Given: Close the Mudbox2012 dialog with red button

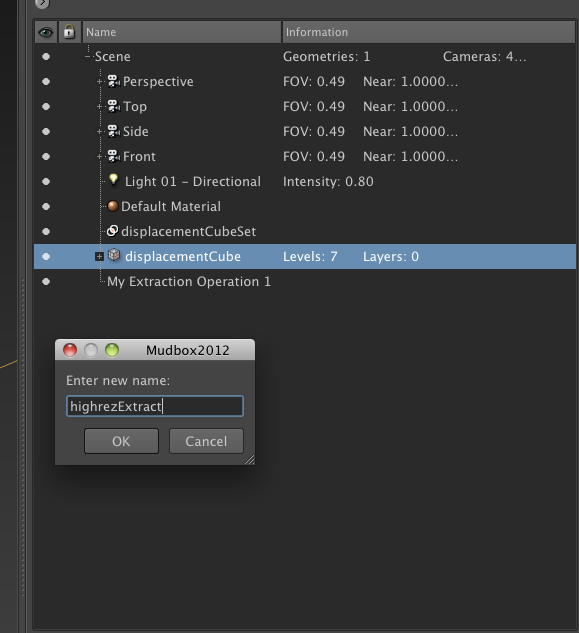Looking at the screenshot, I should pos(70,350).
